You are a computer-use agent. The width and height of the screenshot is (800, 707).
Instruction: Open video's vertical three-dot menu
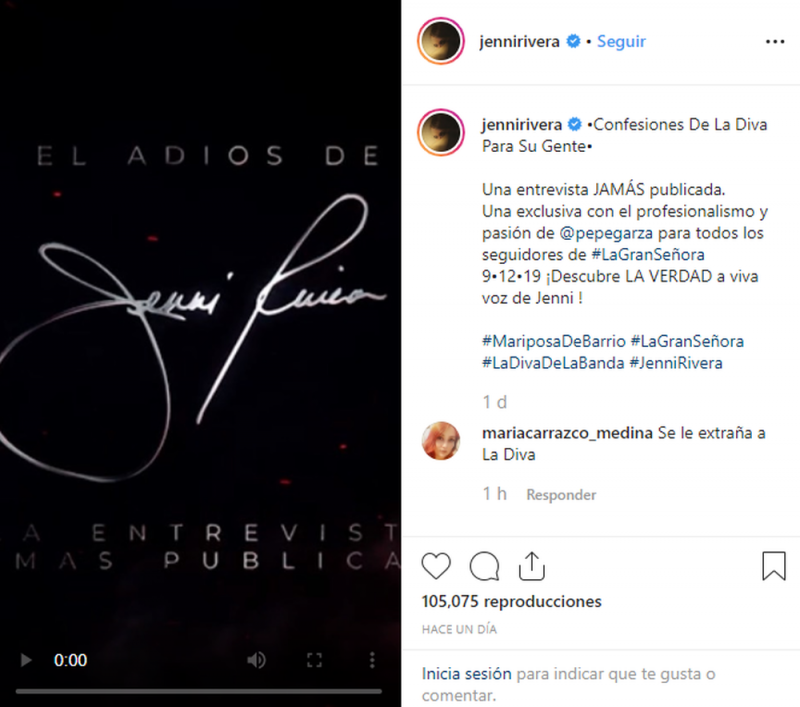[x=372, y=660]
